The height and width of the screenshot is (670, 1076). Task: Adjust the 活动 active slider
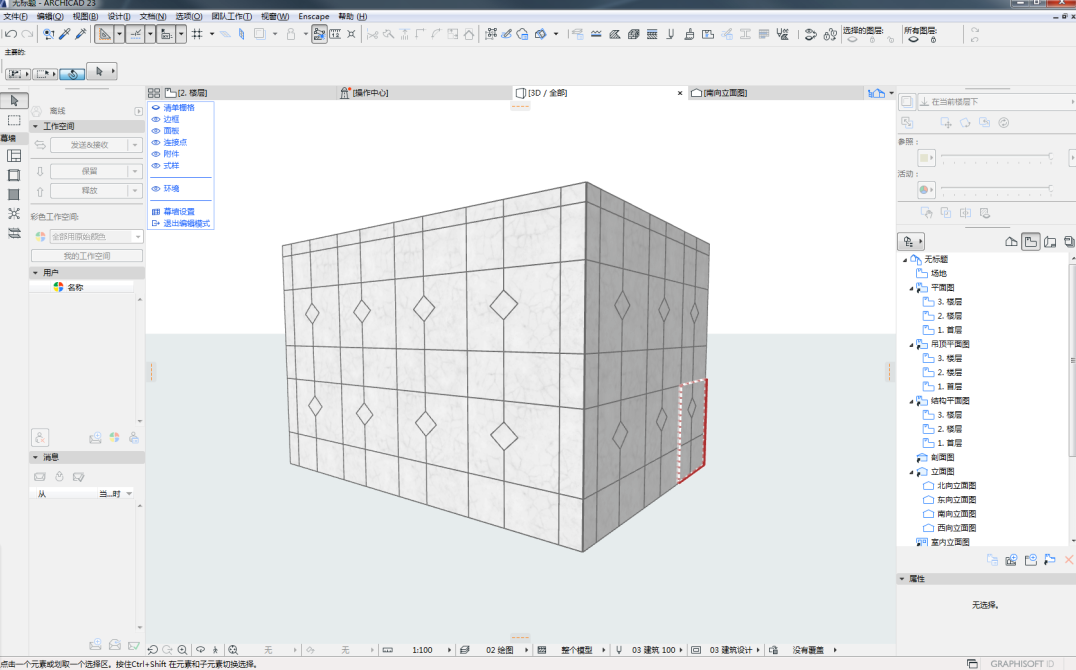[x=996, y=188]
